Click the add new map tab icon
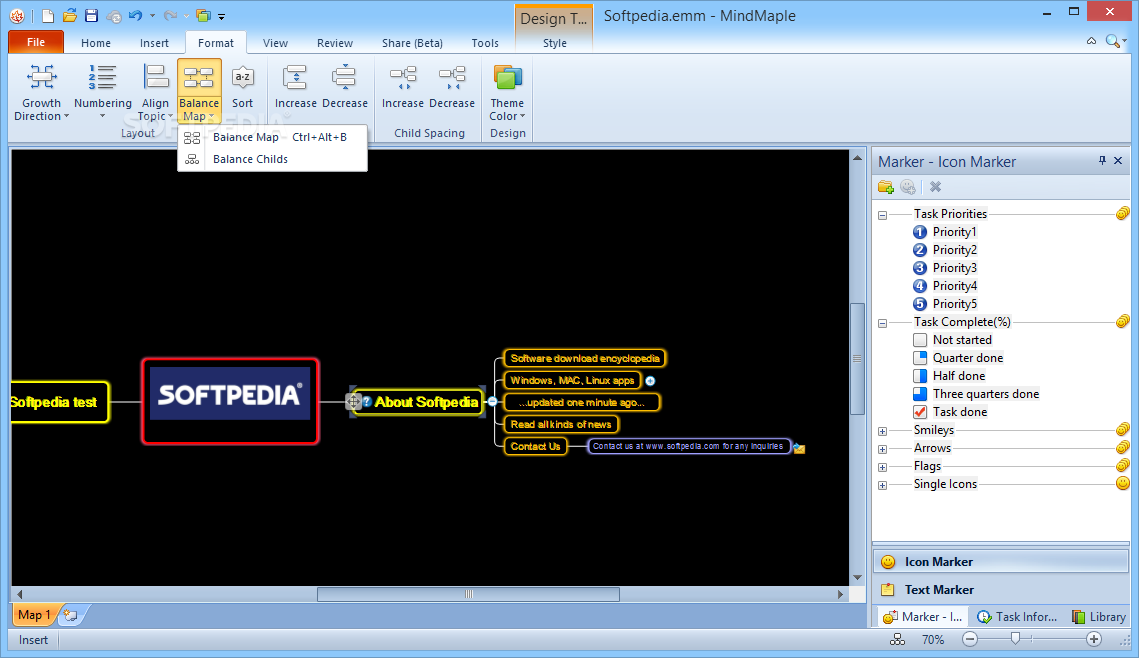 tap(70, 615)
